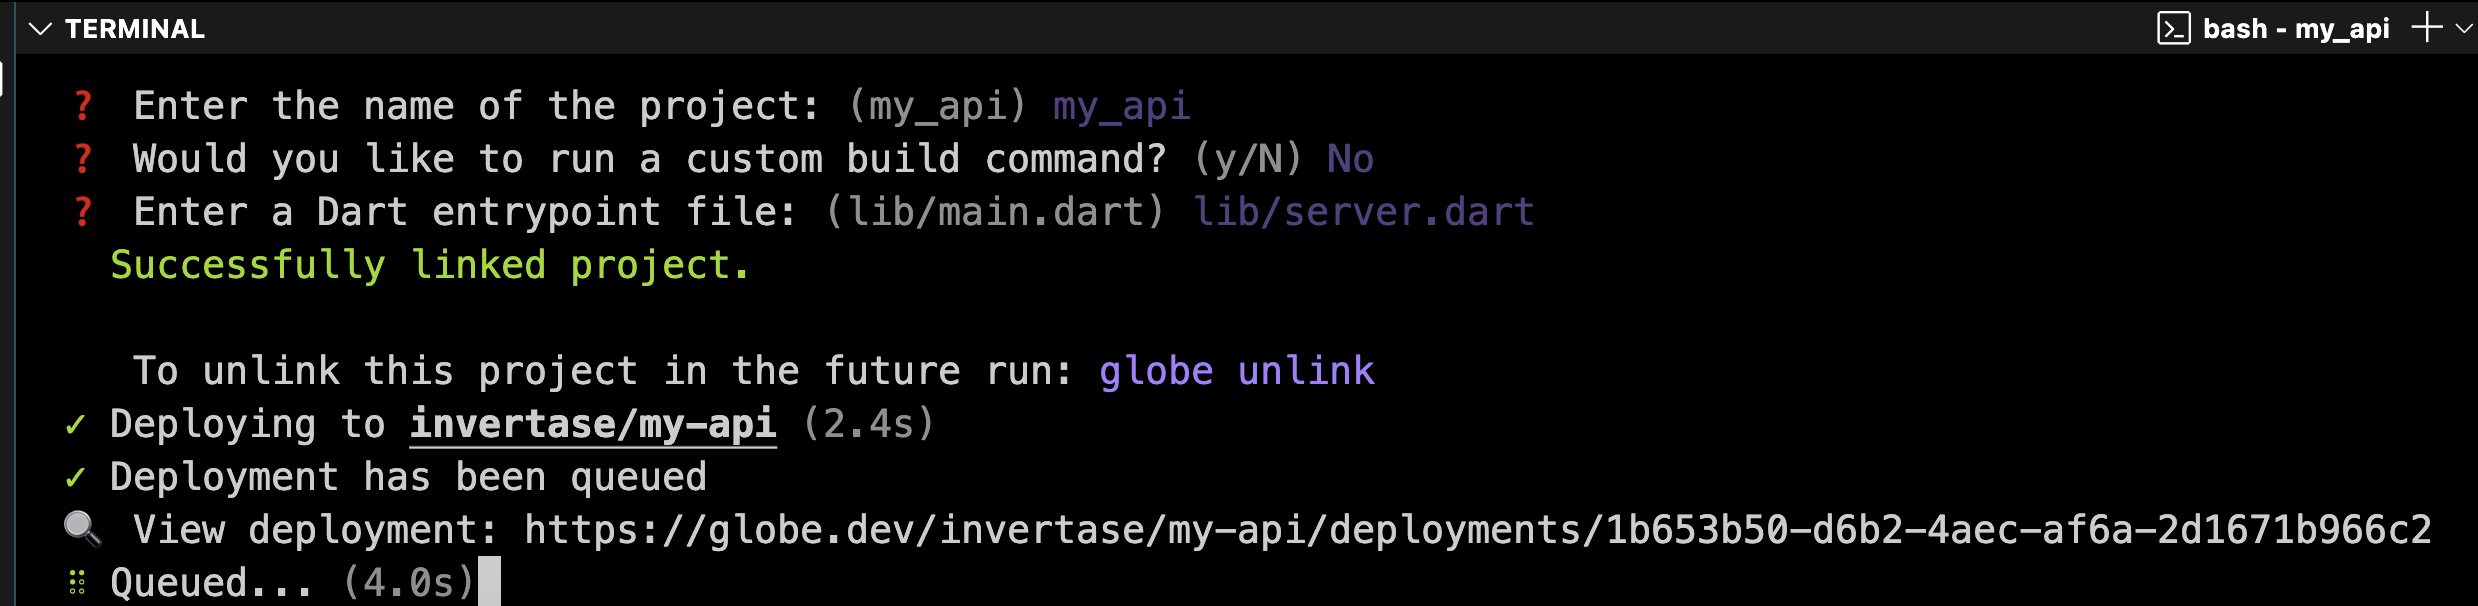
Task: Click green checkmark beside "Deploying to"
Action: pyautogui.click(x=75, y=425)
